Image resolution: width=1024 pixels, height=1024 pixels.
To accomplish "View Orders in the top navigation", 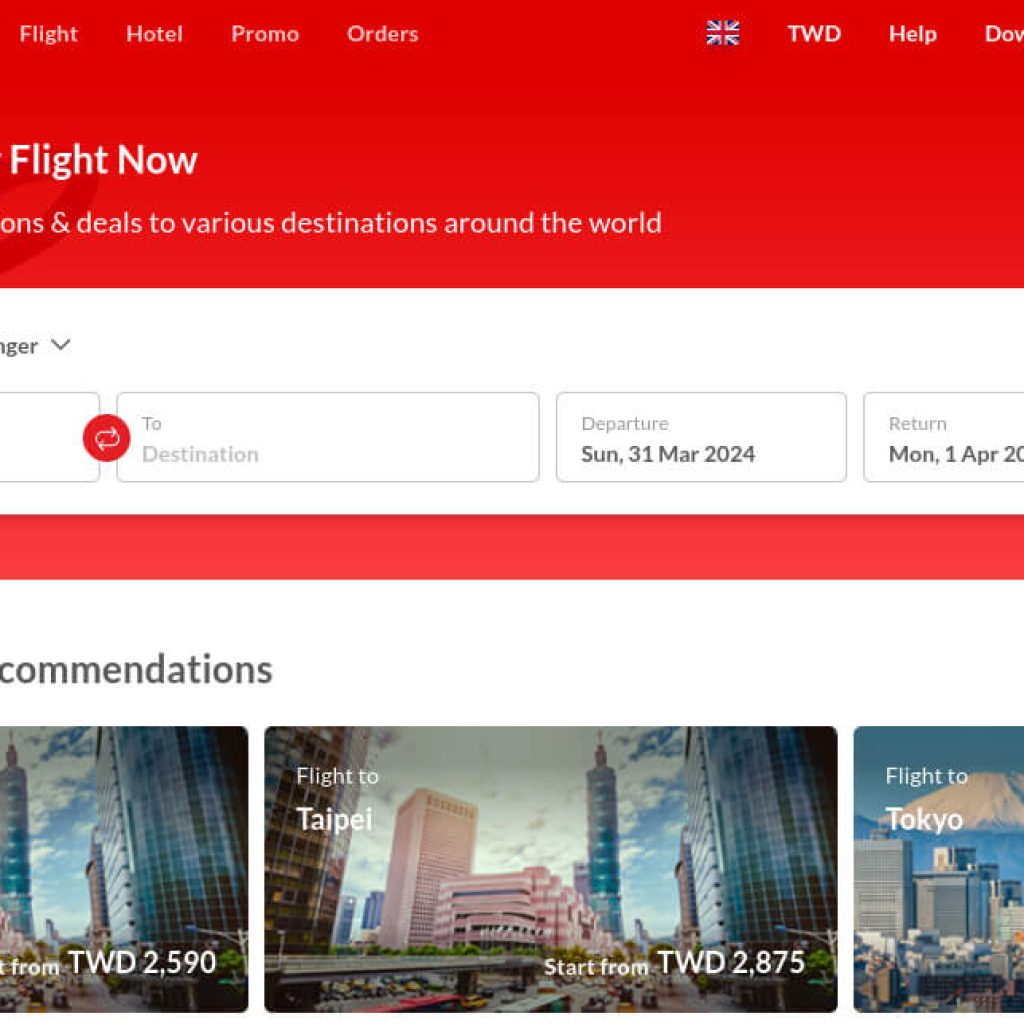I will coord(382,34).
